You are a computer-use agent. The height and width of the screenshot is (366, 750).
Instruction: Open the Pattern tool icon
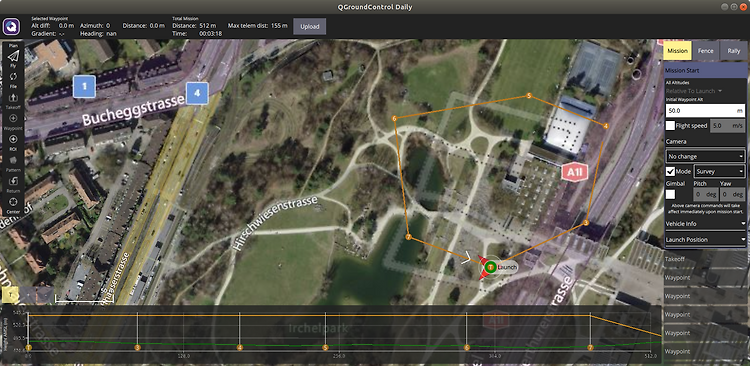click(13, 160)
